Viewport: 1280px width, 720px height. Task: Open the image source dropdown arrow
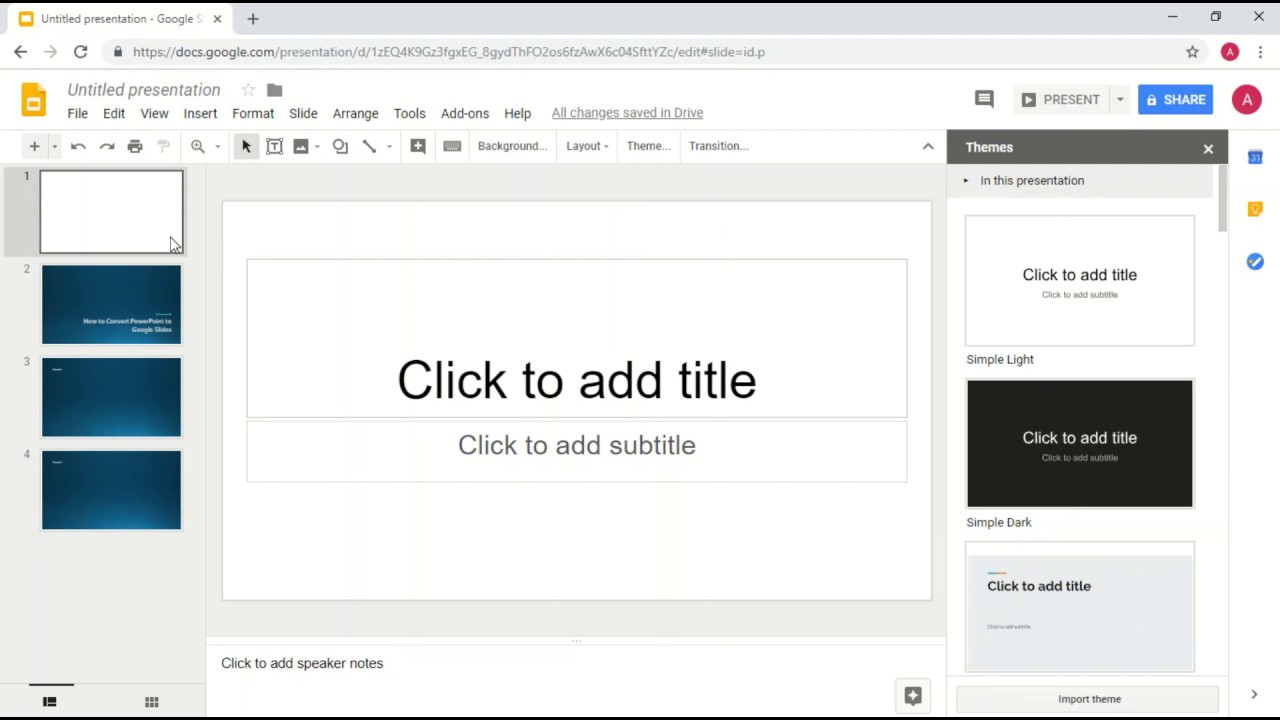(317, 146)
